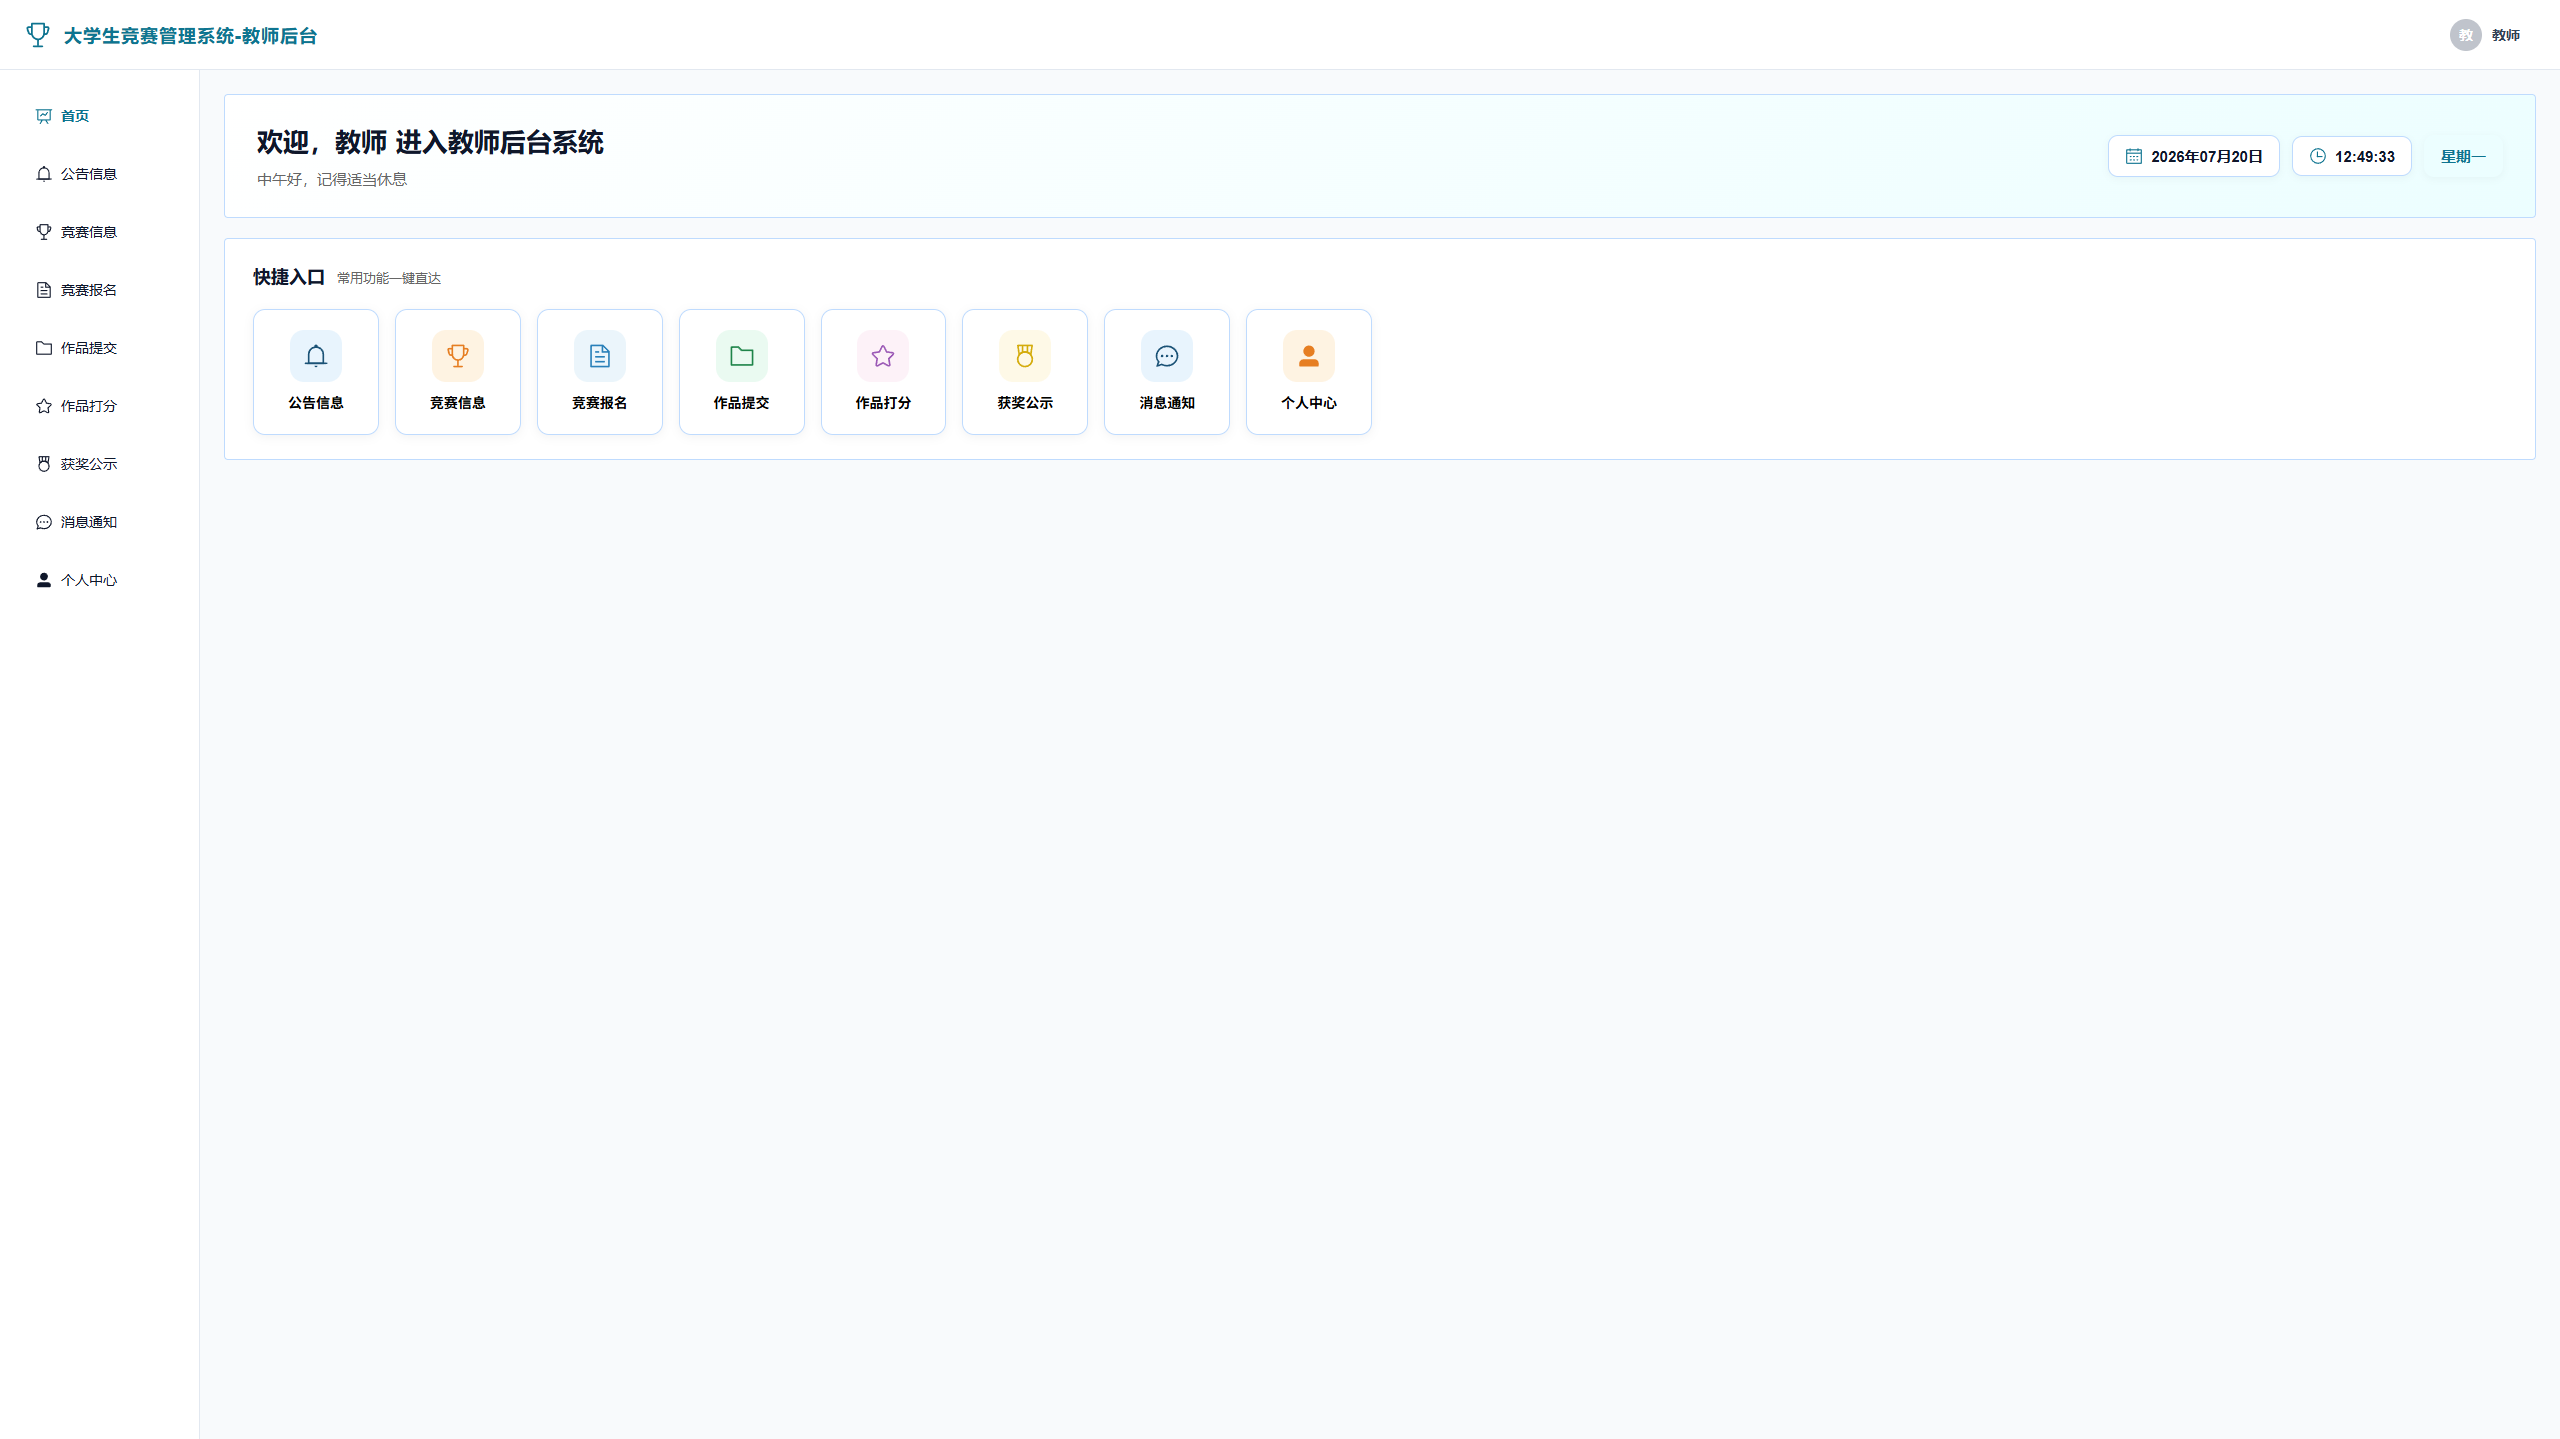
Task: Click the bell icon beside sidebar 公告信息
Action: pos(44,174)
